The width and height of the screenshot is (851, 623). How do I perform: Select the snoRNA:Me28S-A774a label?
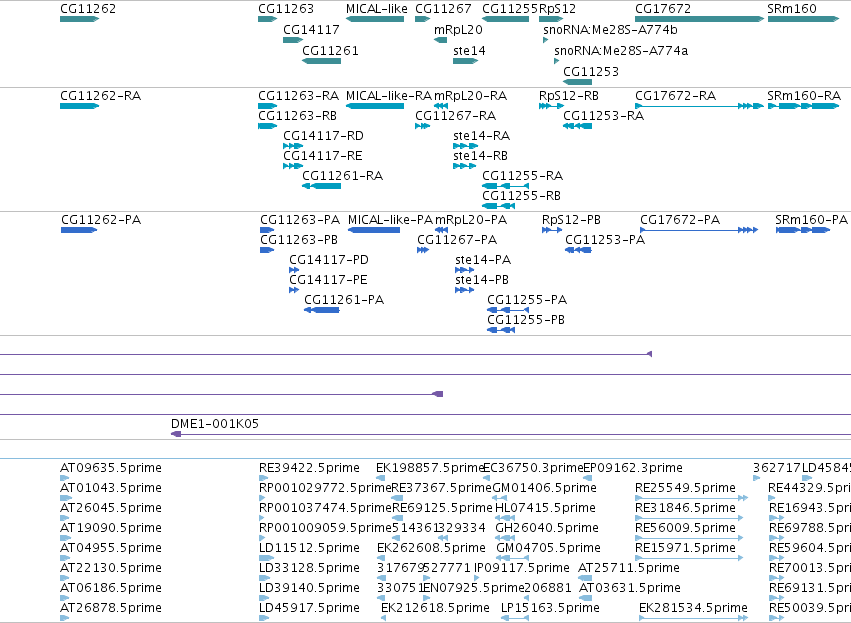621,51
